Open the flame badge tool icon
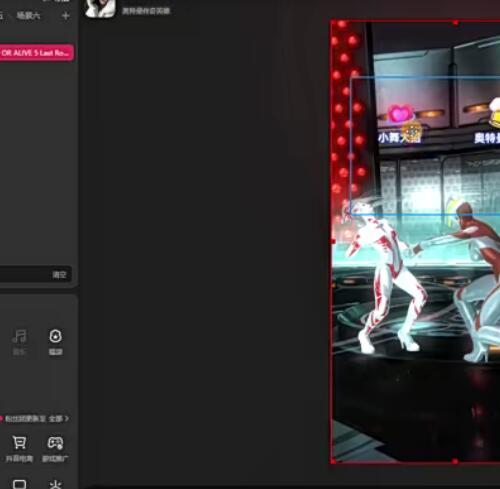This screenshot has height=489, width=500. [x=55, y=336]
